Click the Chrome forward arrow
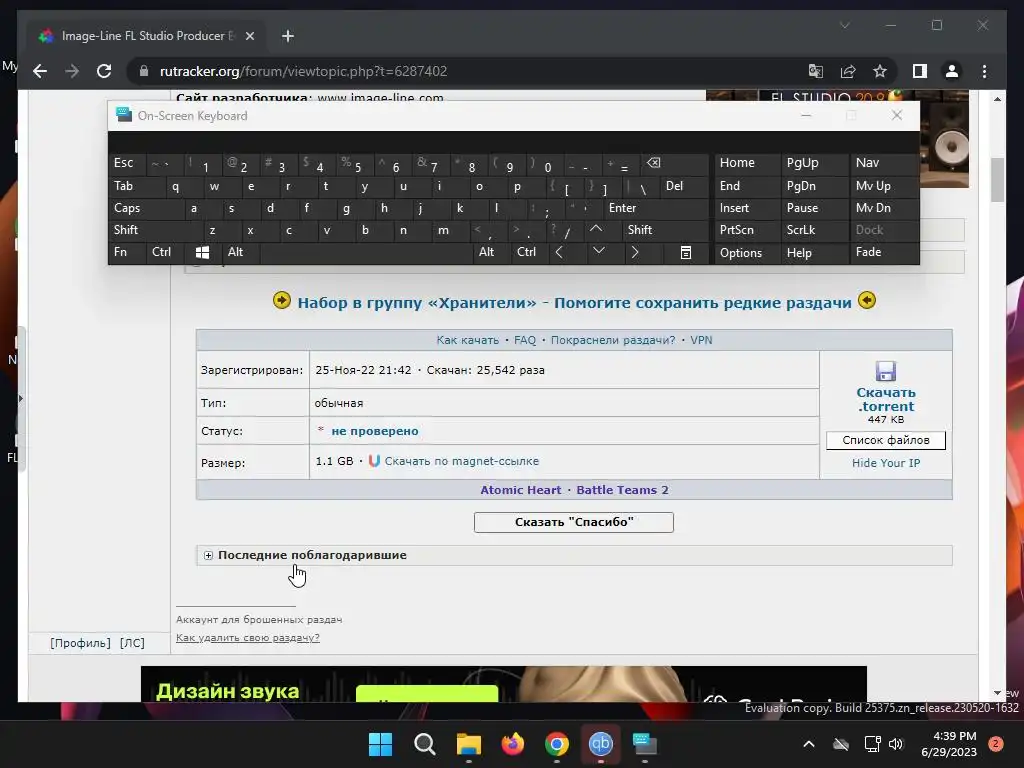The height and width of the screenshot is (768, 1024). [x=72, y=71]
